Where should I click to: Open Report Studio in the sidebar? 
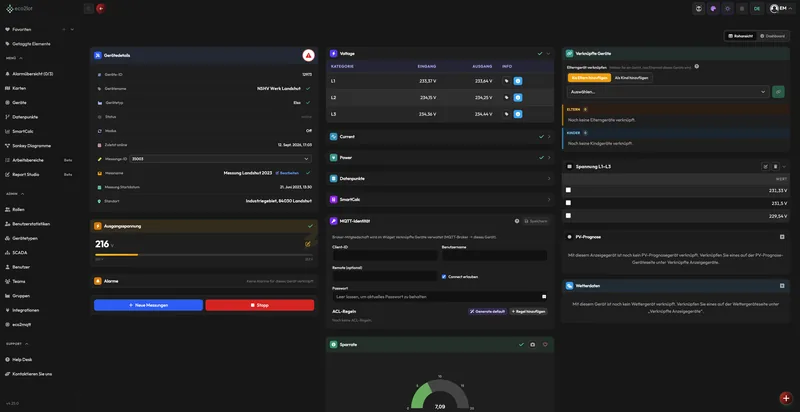tap(26, 174)
